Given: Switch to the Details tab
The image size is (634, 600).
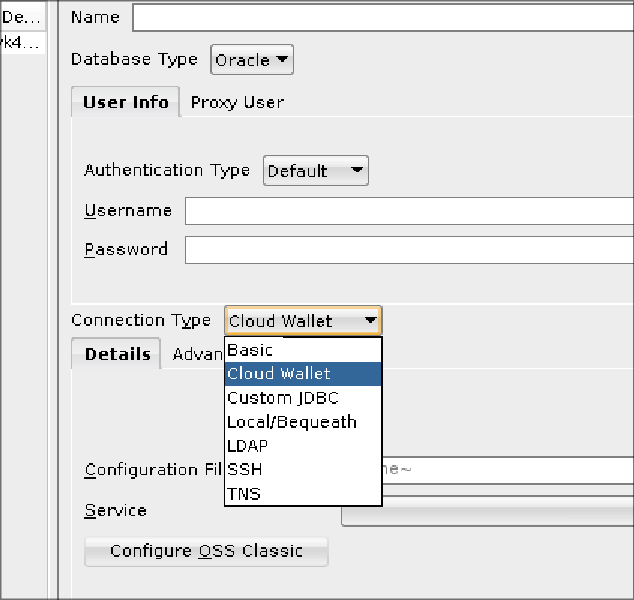Looking at the screenshot, I should click(117, 354).
